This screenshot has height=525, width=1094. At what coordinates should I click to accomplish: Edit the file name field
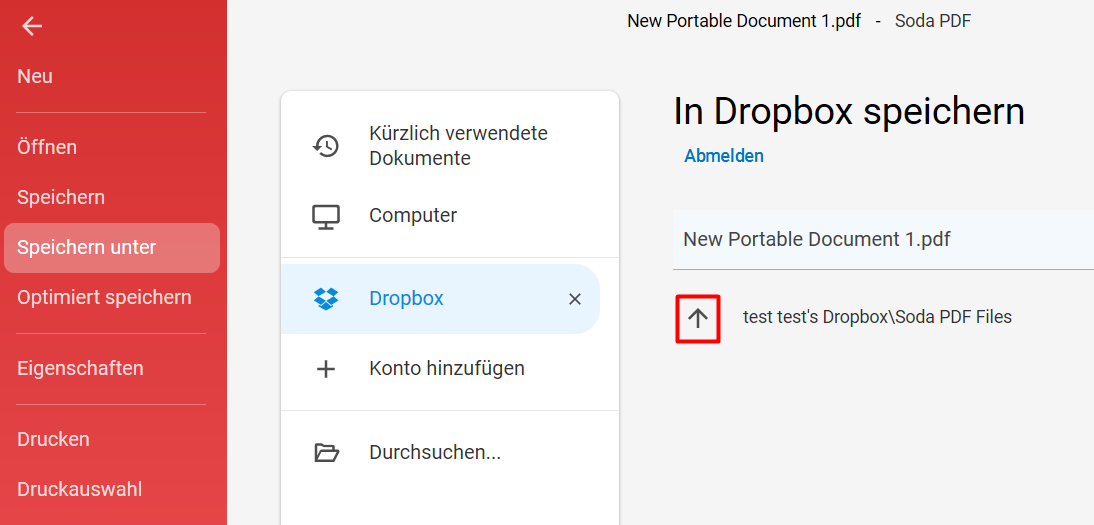(883, 239)
